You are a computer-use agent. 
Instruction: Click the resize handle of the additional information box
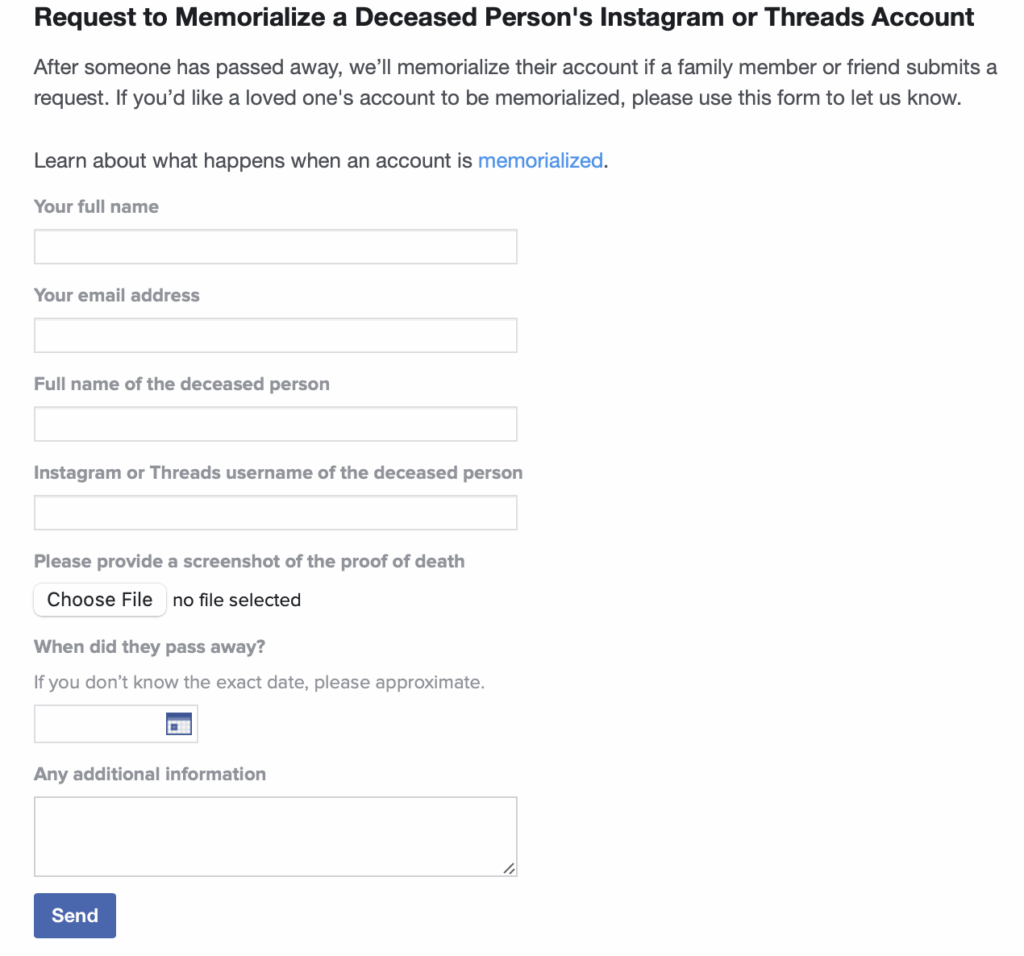pyautogui.click(x=509, y=869)
